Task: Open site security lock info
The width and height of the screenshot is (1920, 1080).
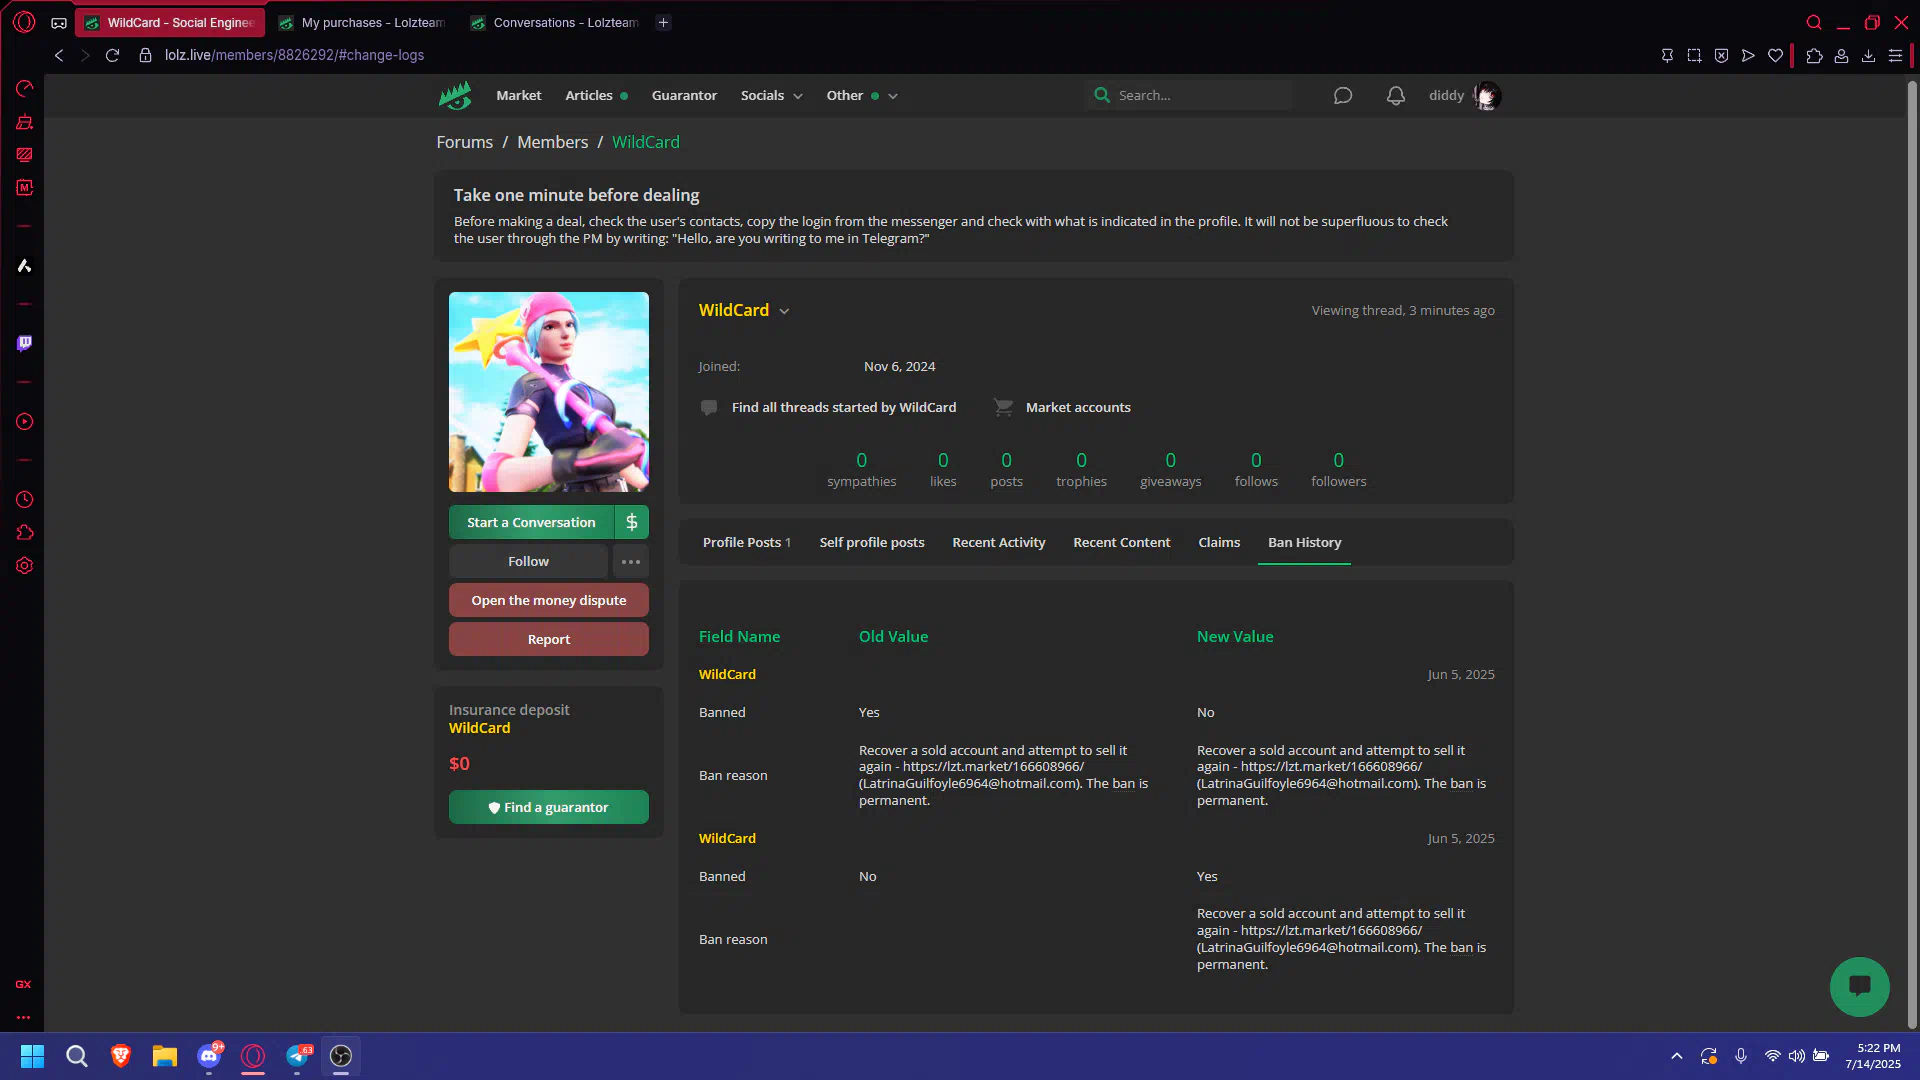Action: point(145,55)
